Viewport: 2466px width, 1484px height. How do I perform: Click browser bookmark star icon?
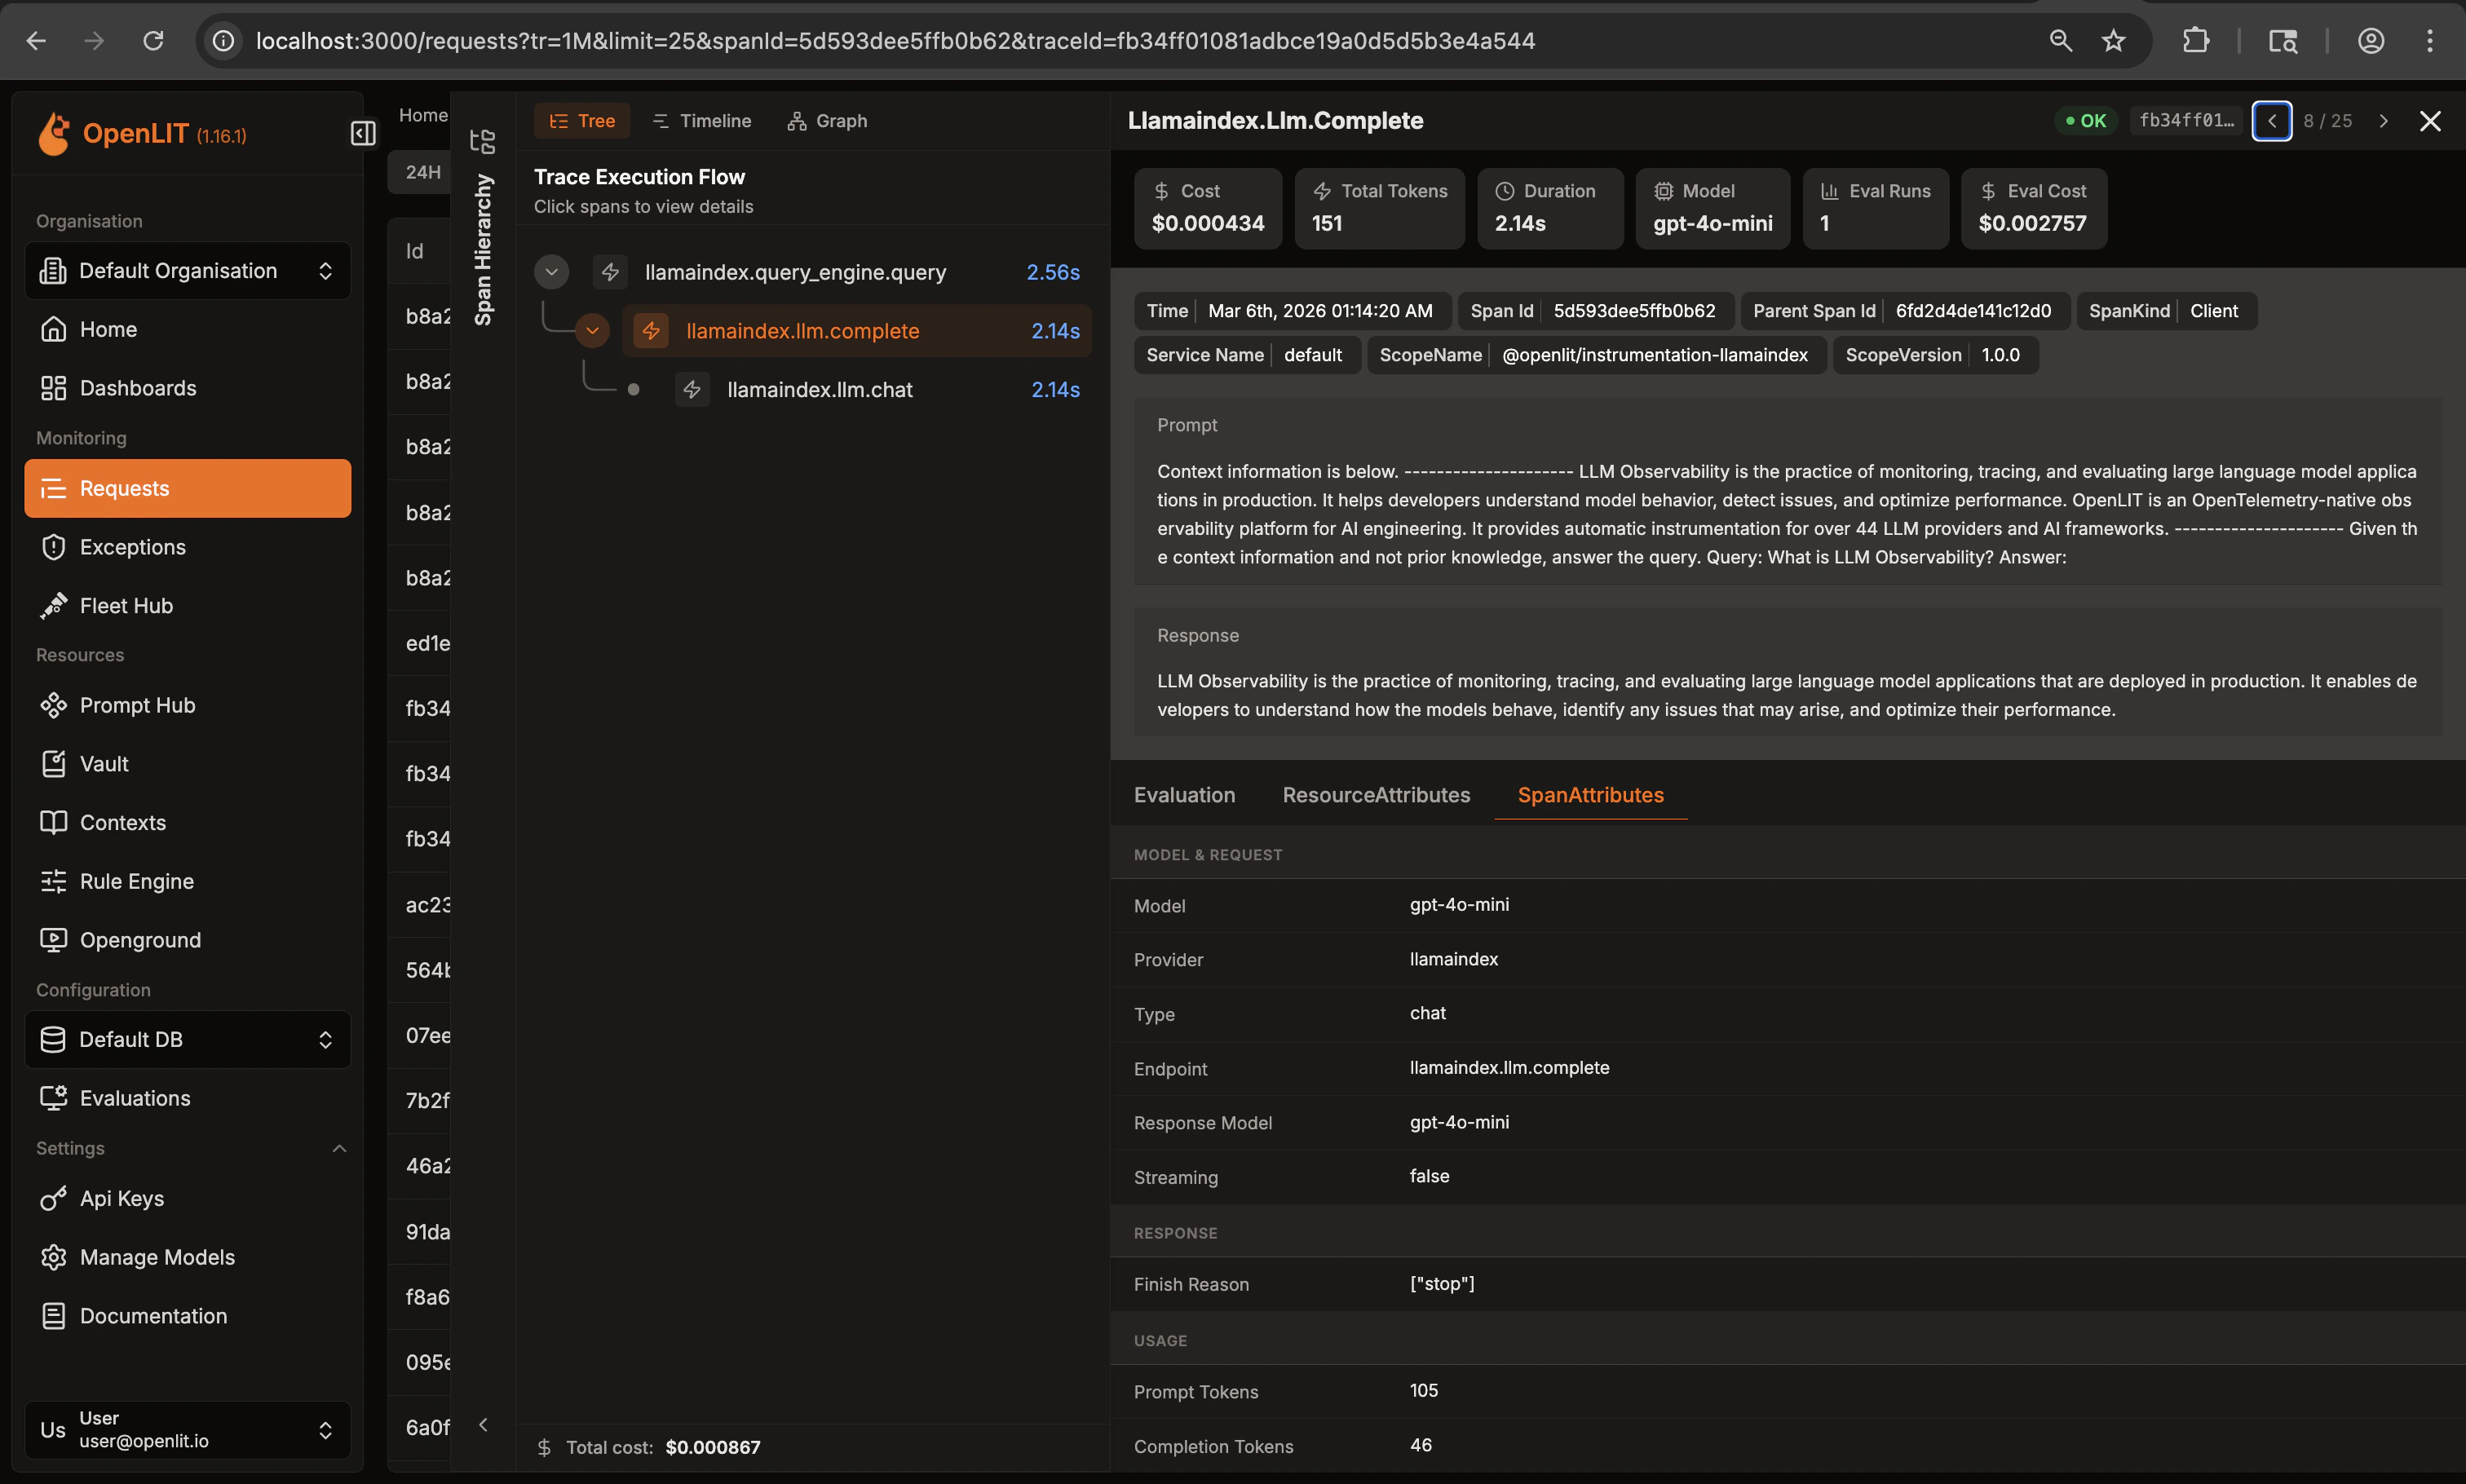[2113, 41]
